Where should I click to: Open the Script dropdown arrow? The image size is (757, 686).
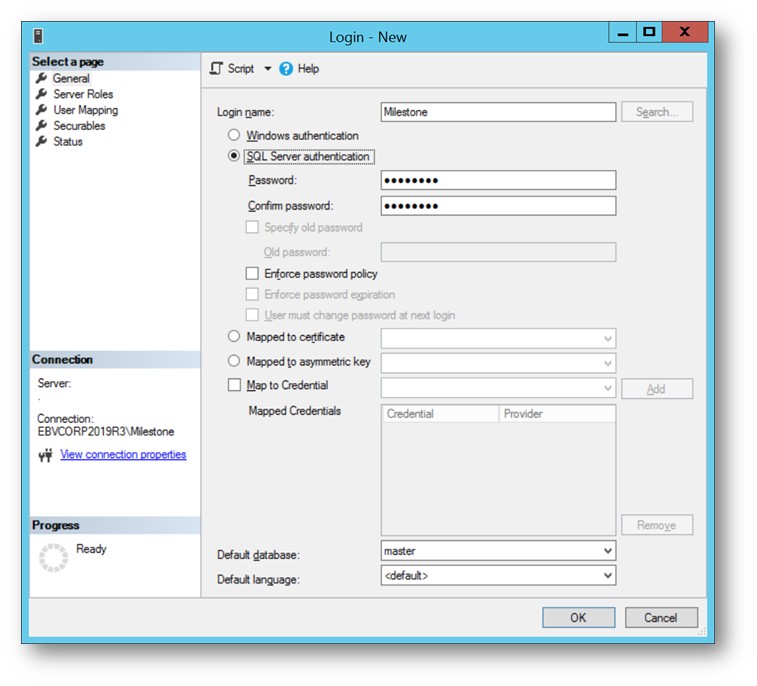click(x=267, y=69)
